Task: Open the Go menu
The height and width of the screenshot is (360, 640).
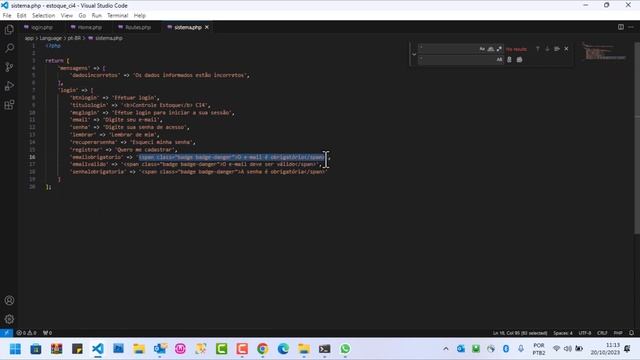Action: 82,16
